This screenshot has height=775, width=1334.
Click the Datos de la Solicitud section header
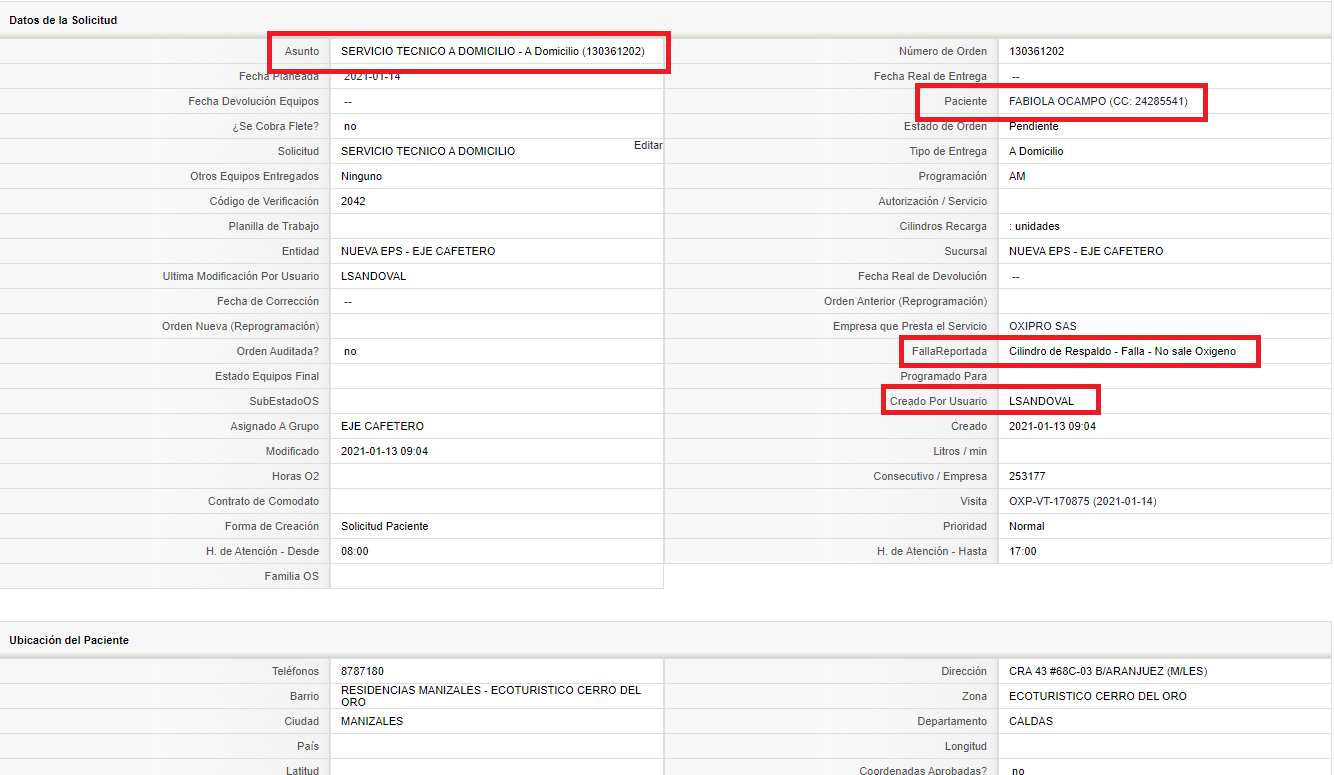tap(63, 20)
